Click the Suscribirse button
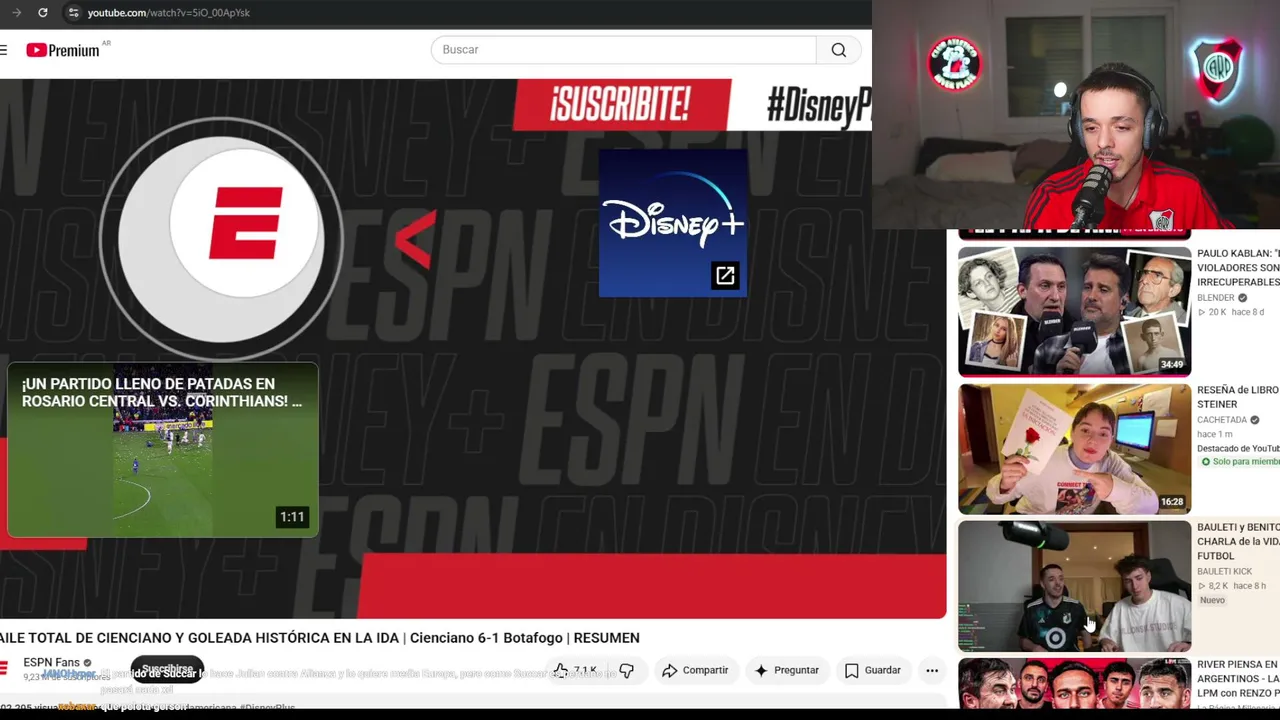 pyautogui.click(x=167, y=669)
